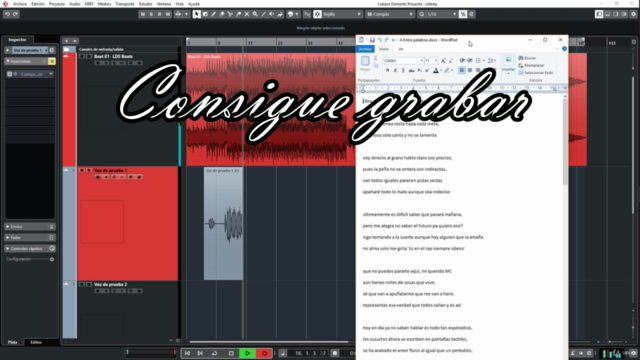Expand the Envíos inspector section
Screen dimensions: 640x360
[30, 227]
